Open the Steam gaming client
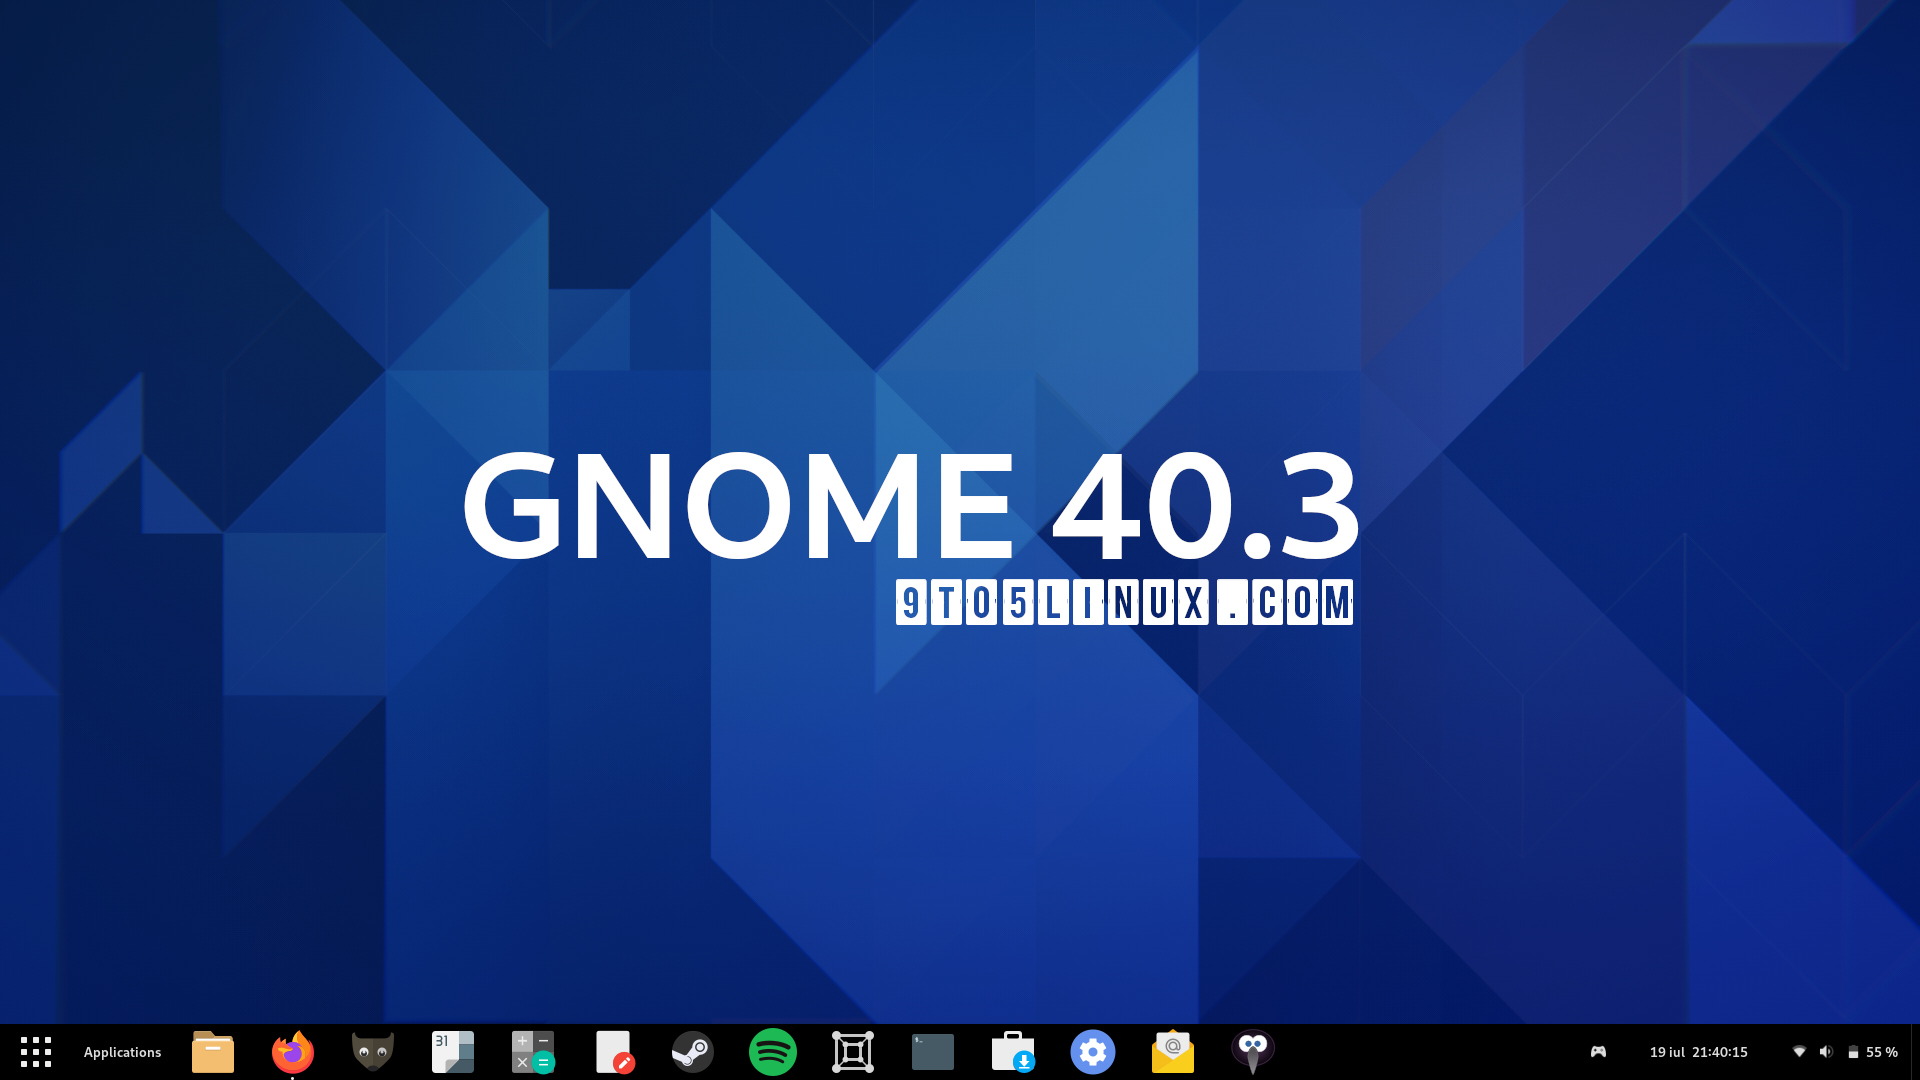1920x1080 pixels. (x=693, y=1052)
